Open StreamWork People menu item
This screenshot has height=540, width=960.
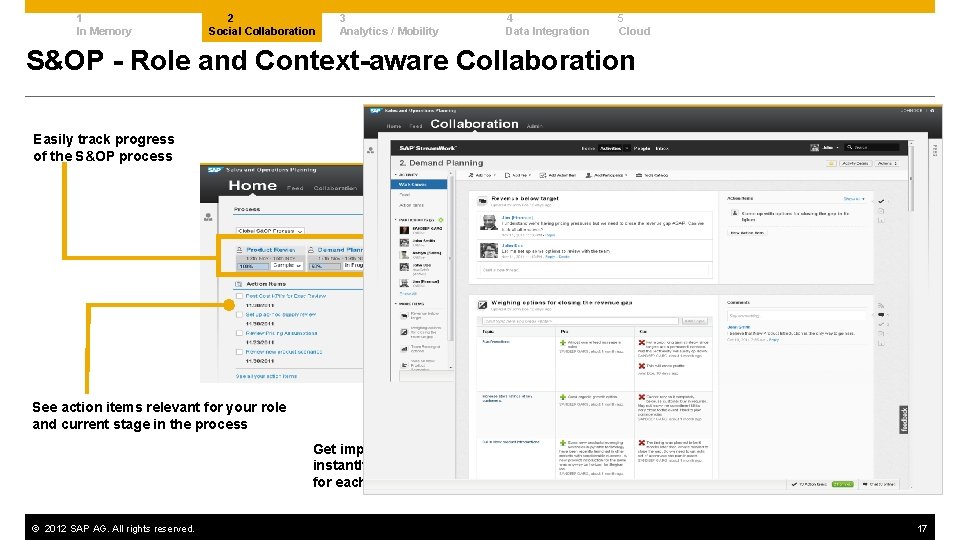(x=642, y=148)
